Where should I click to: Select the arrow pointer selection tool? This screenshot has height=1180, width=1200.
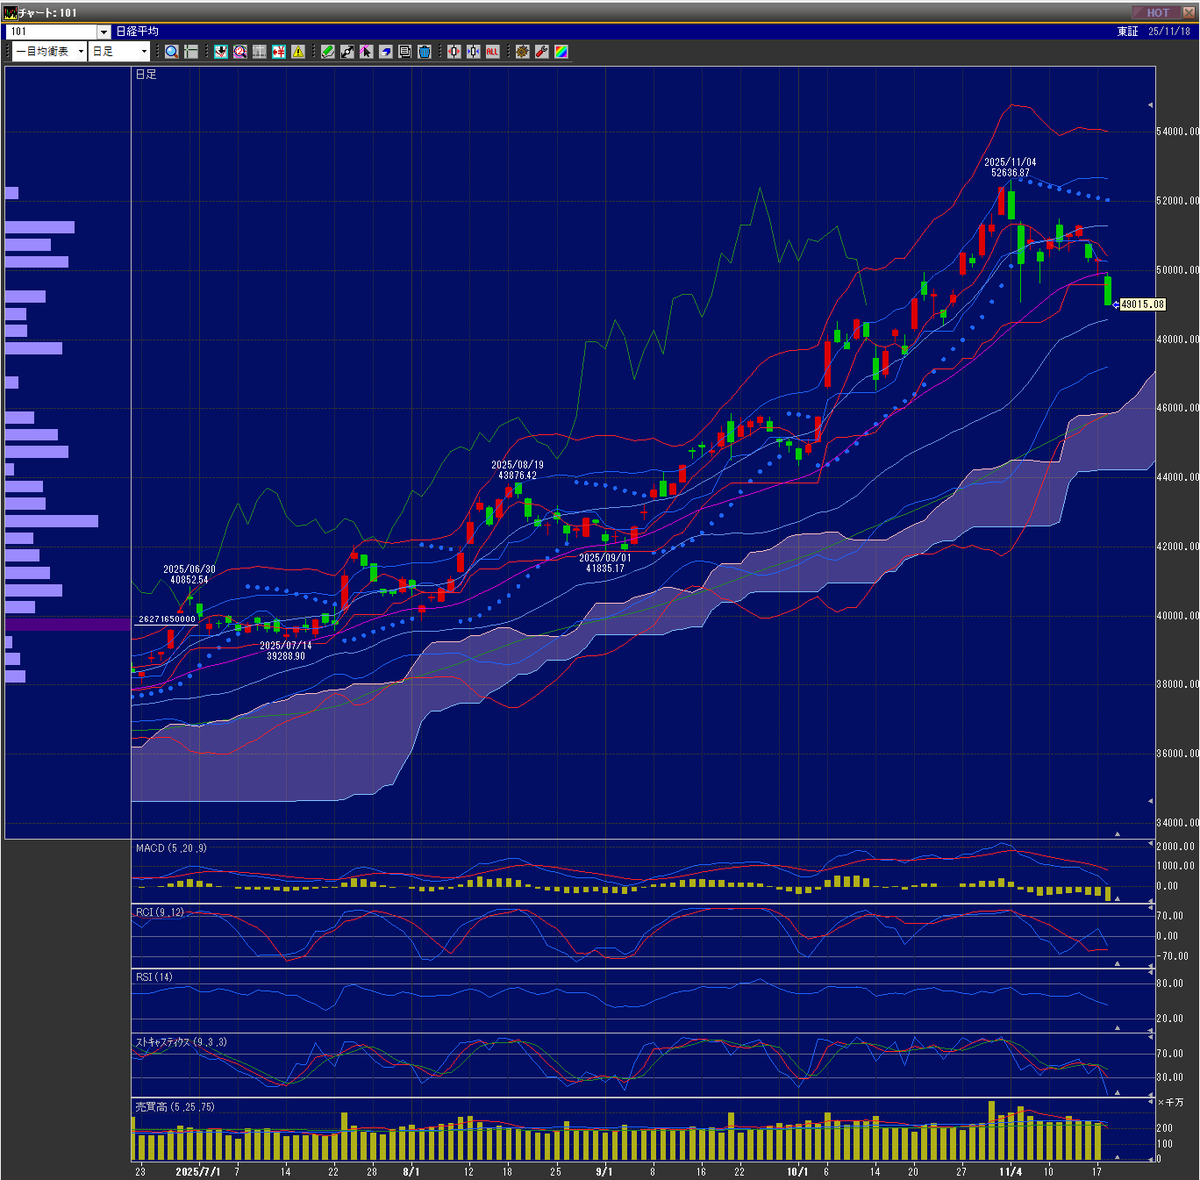(366, 51)
